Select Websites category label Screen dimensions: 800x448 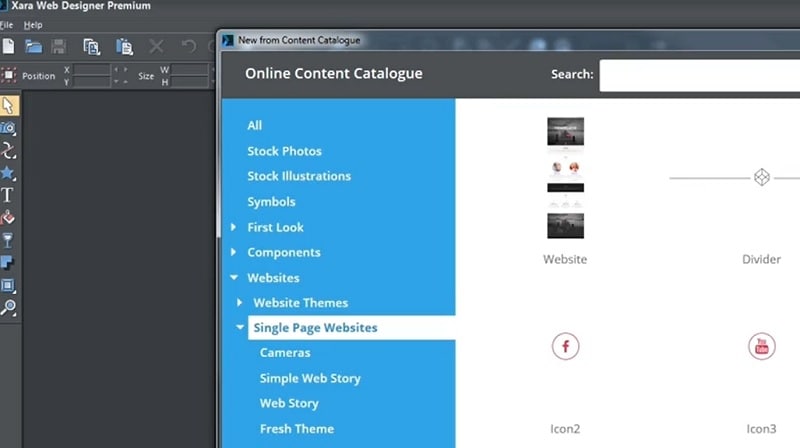(273, 278)
